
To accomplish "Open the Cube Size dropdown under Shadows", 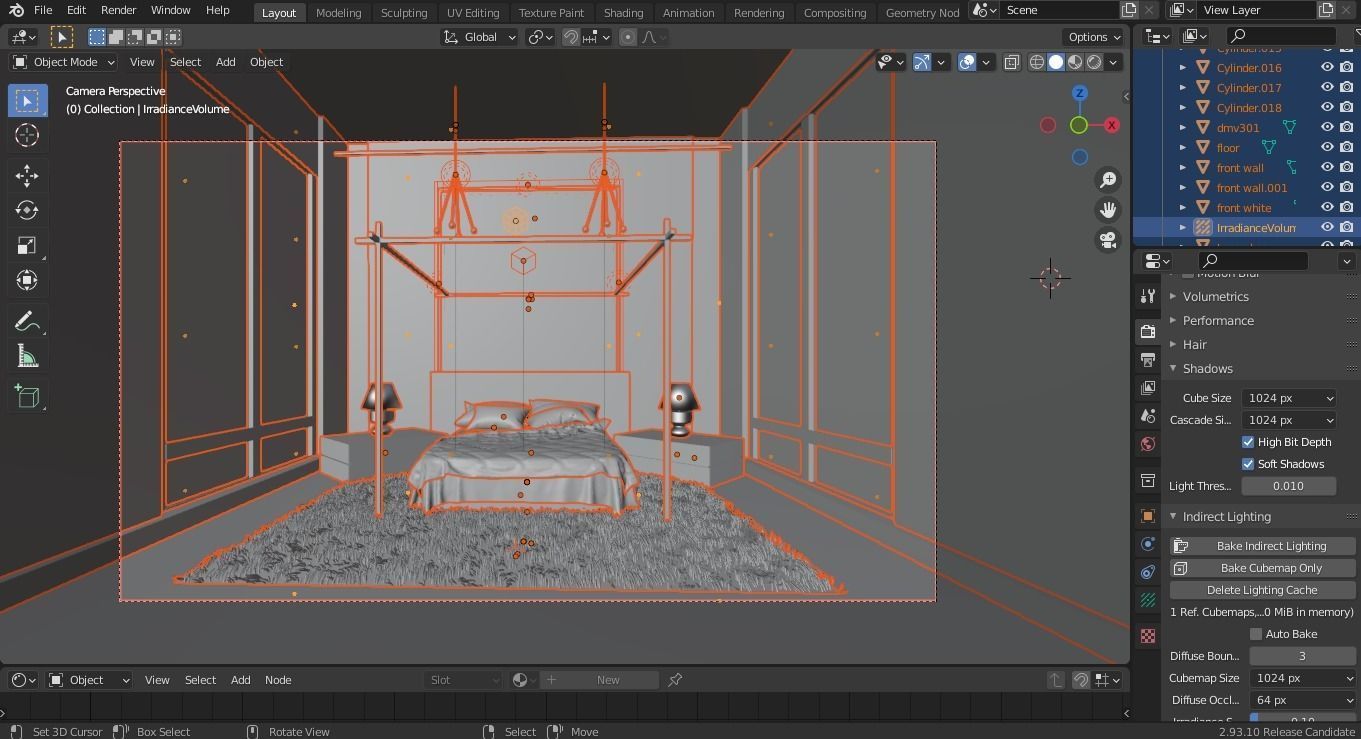I will tap(1289, 397).
